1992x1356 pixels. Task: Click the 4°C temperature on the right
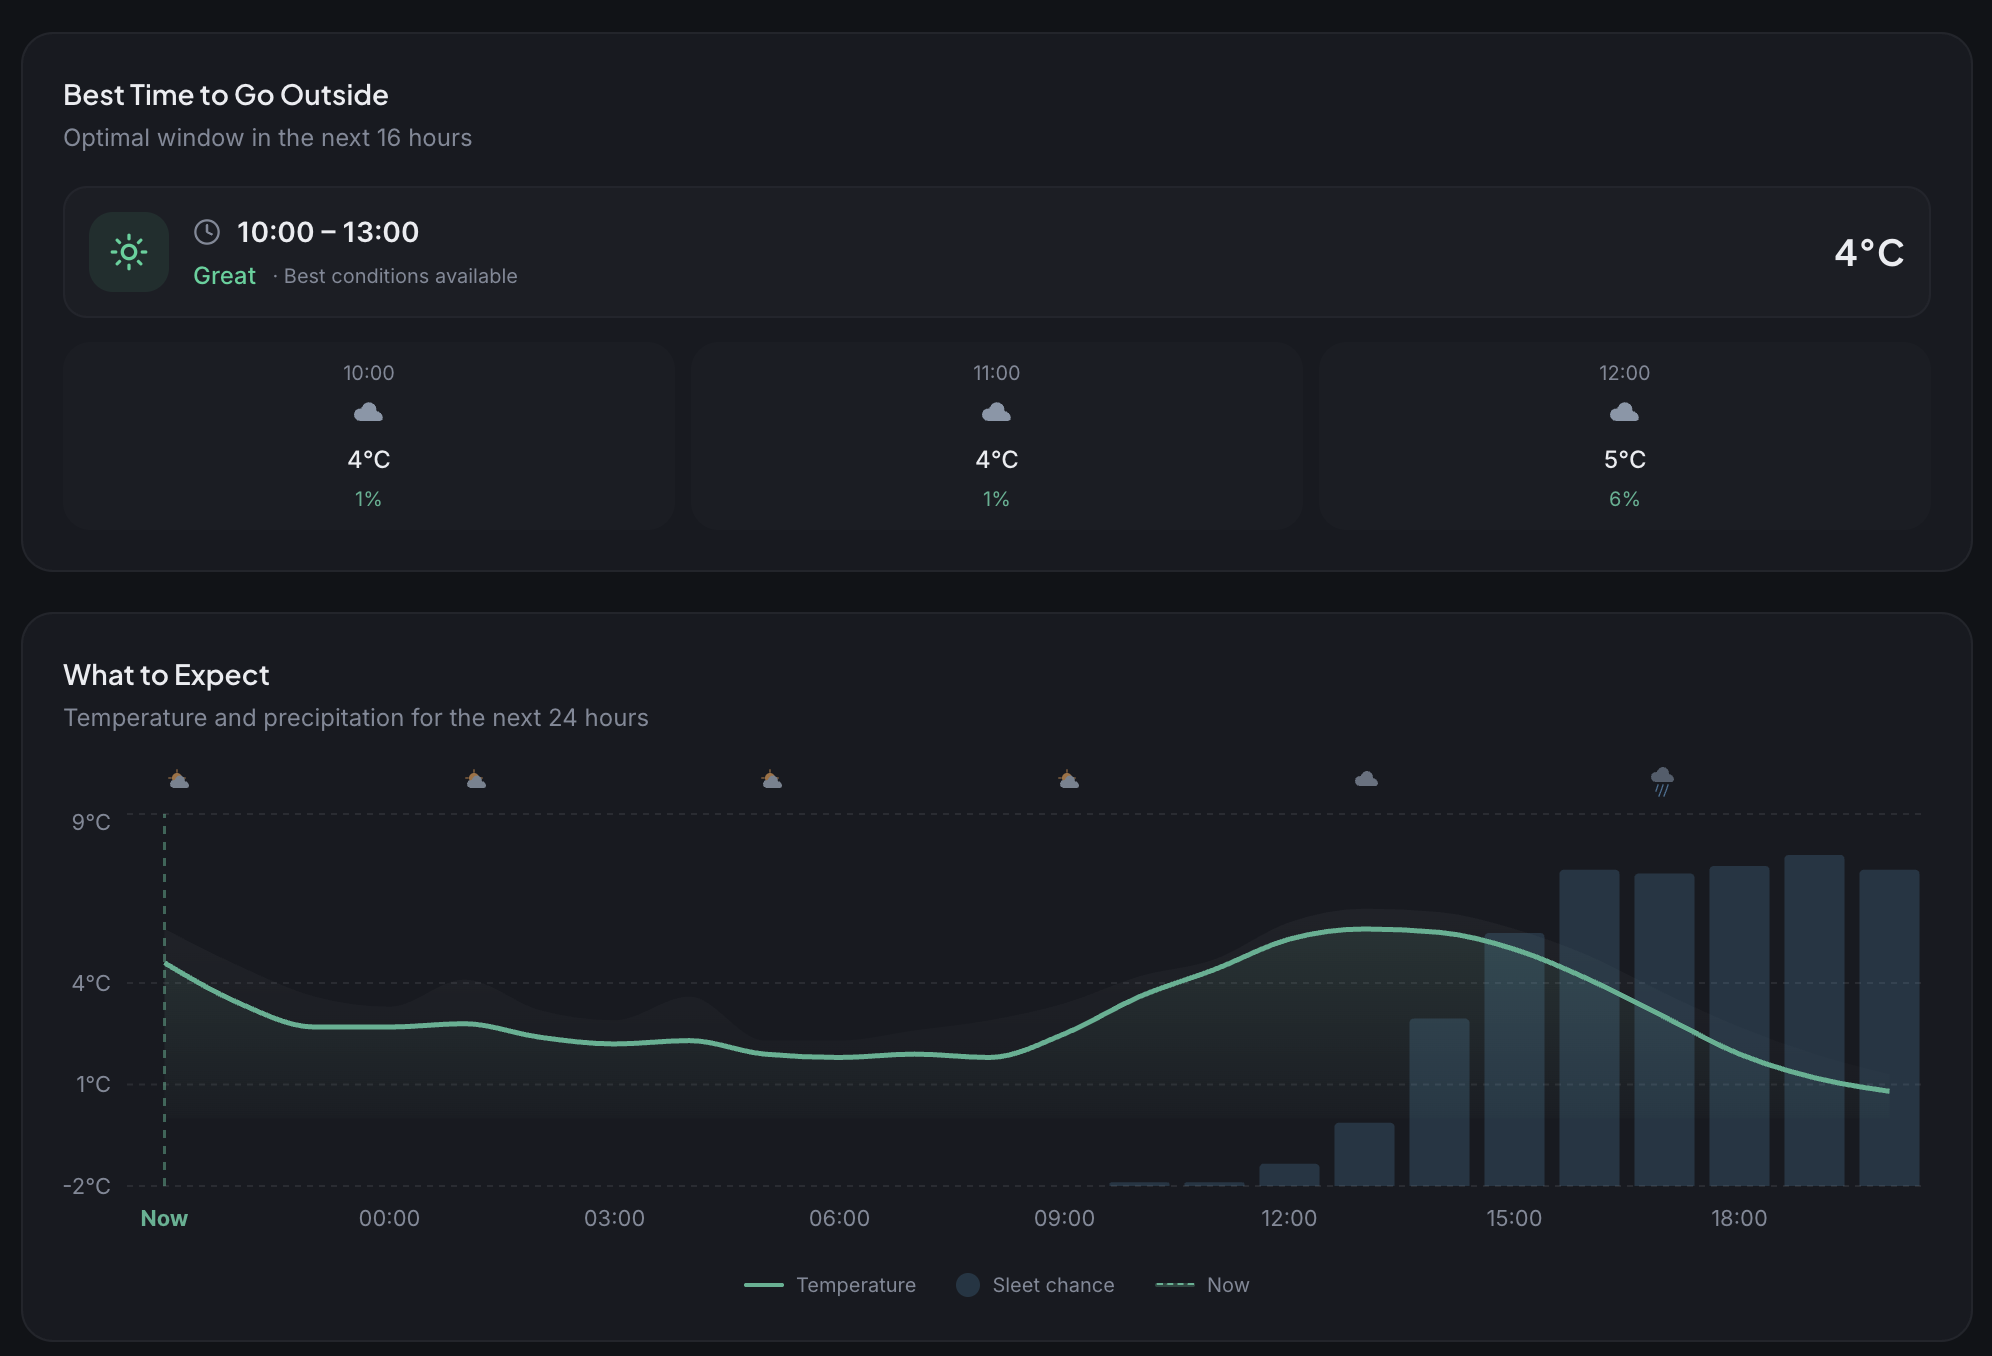(x=1868, y=252)
